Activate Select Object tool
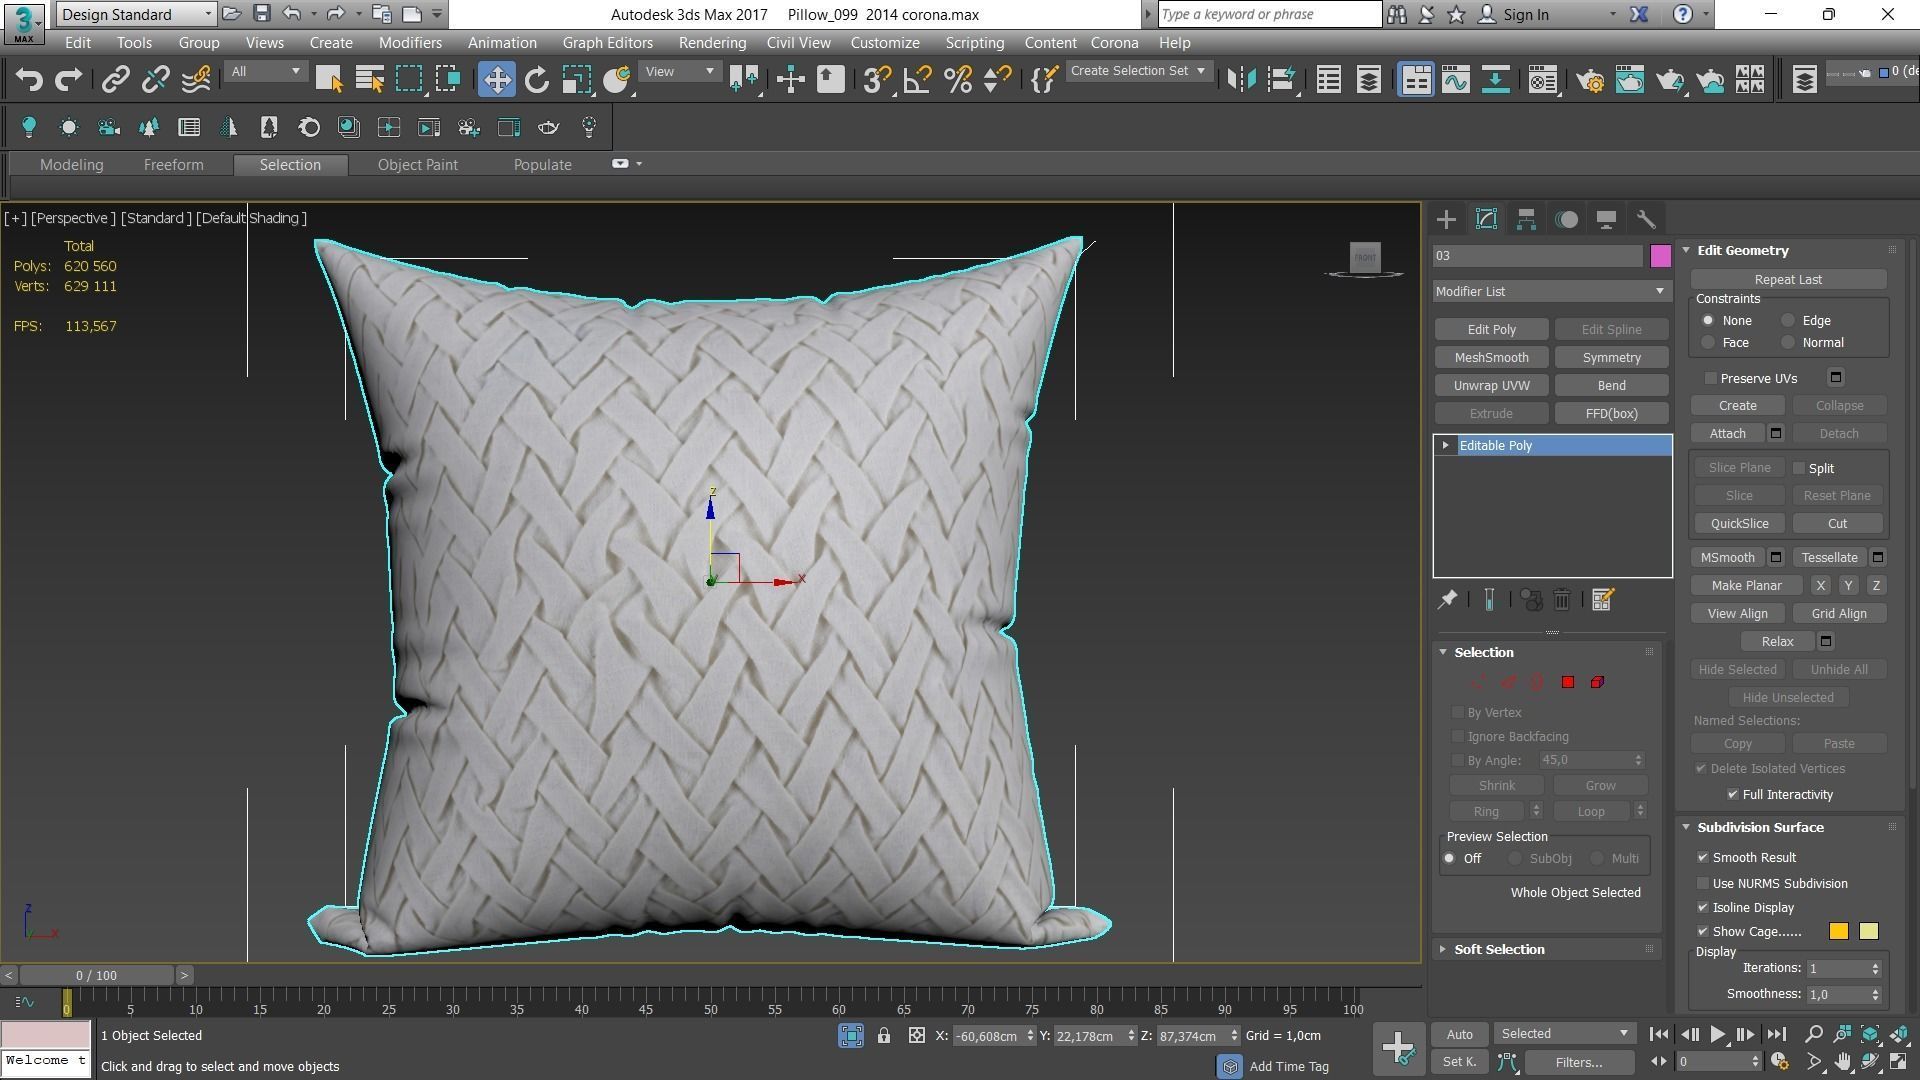Viewport: 1920px width, 1080px height. tap(328, 80)
